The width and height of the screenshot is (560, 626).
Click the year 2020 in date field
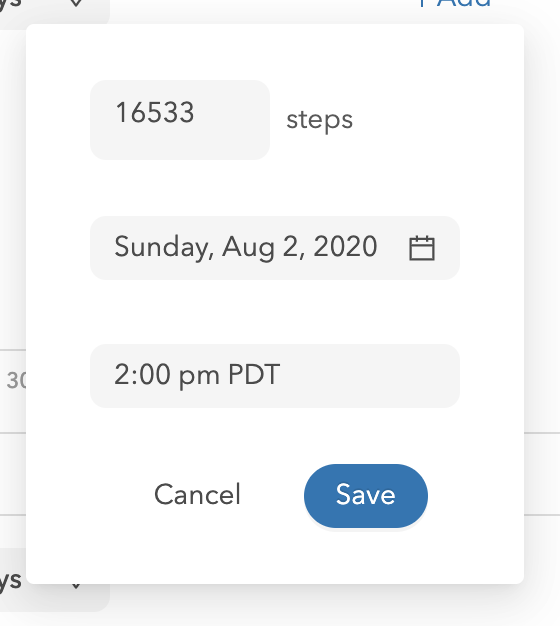point(345,246)
